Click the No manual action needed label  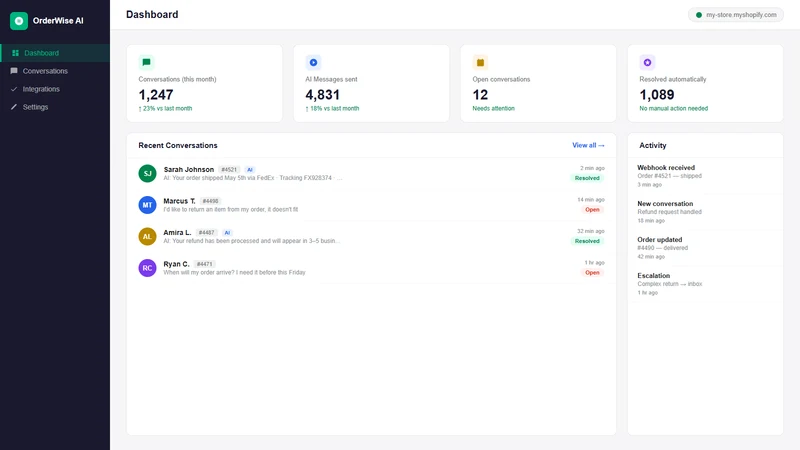click(x=673, y=109)
